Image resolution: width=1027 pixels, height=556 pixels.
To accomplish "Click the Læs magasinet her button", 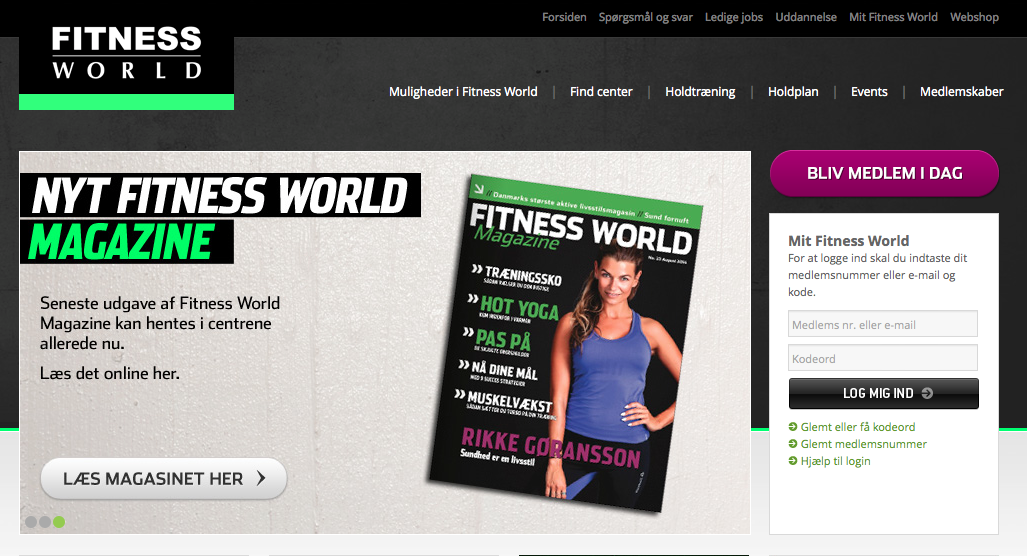I will click(x=164, y=479).
